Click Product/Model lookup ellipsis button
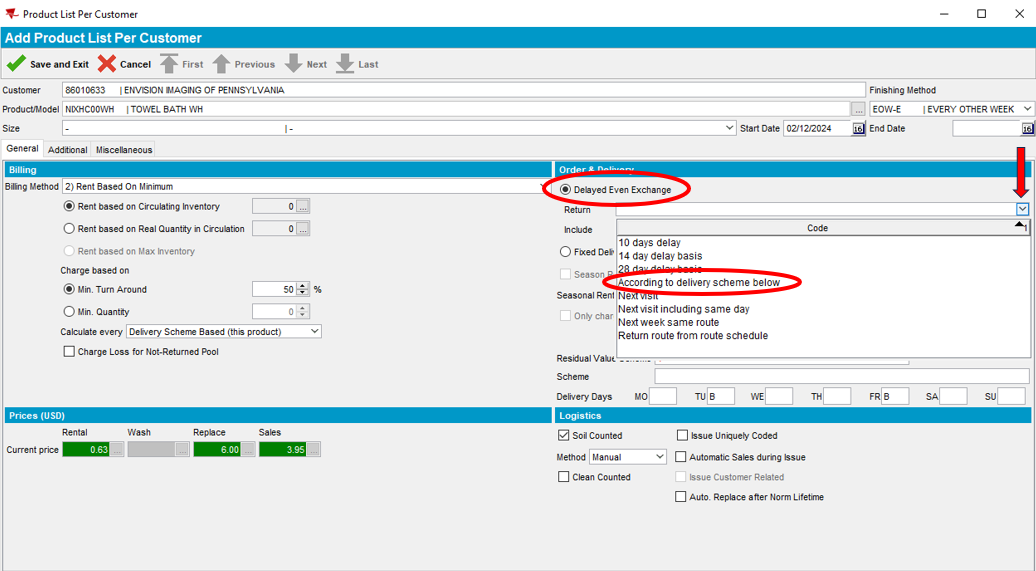The width and height of the screenshot is (1036, 571). coord(858,109)
